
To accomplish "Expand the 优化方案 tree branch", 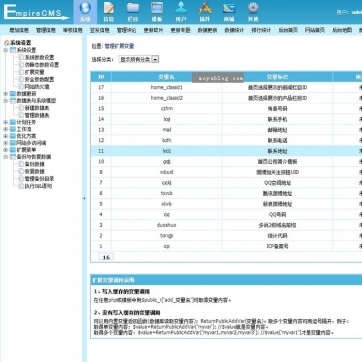I will tap(6, 136).
